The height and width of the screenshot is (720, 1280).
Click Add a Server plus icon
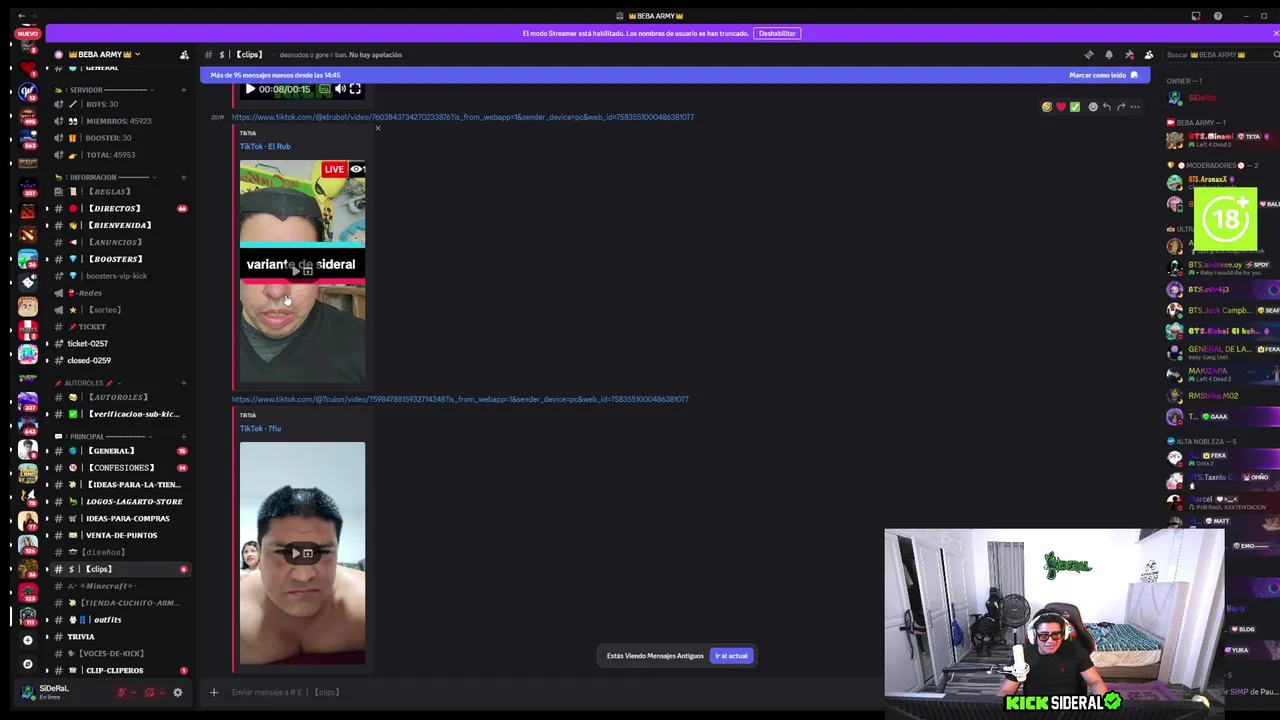28,640
